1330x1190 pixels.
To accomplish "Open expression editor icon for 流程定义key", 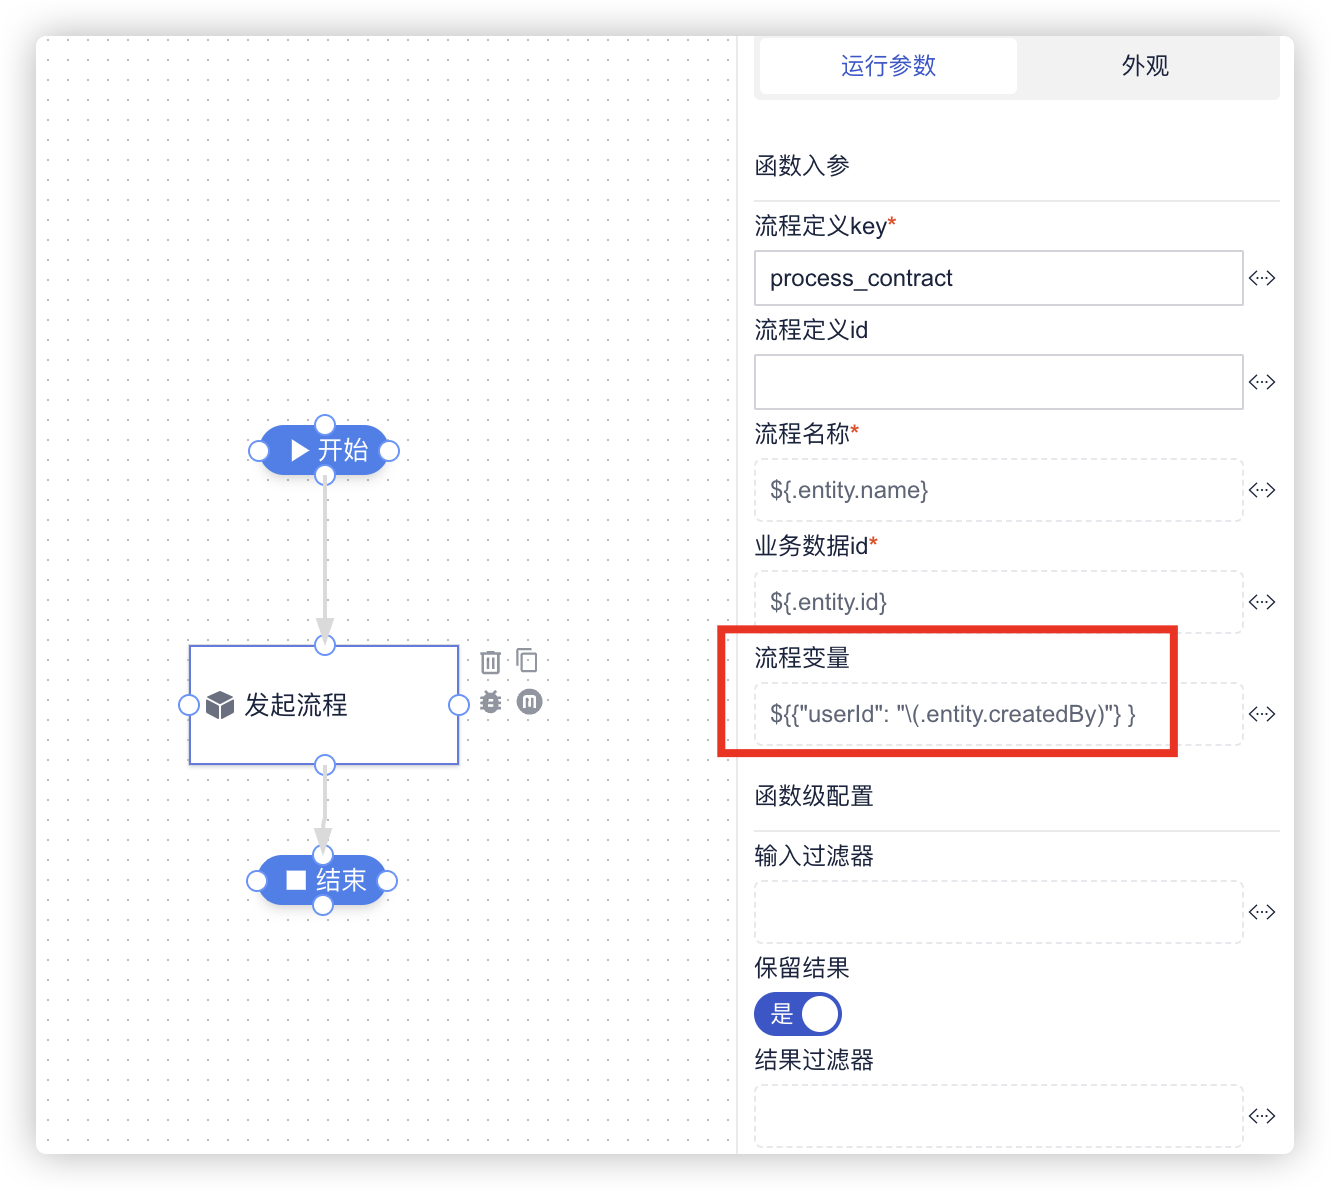I will coord(1262,278).
